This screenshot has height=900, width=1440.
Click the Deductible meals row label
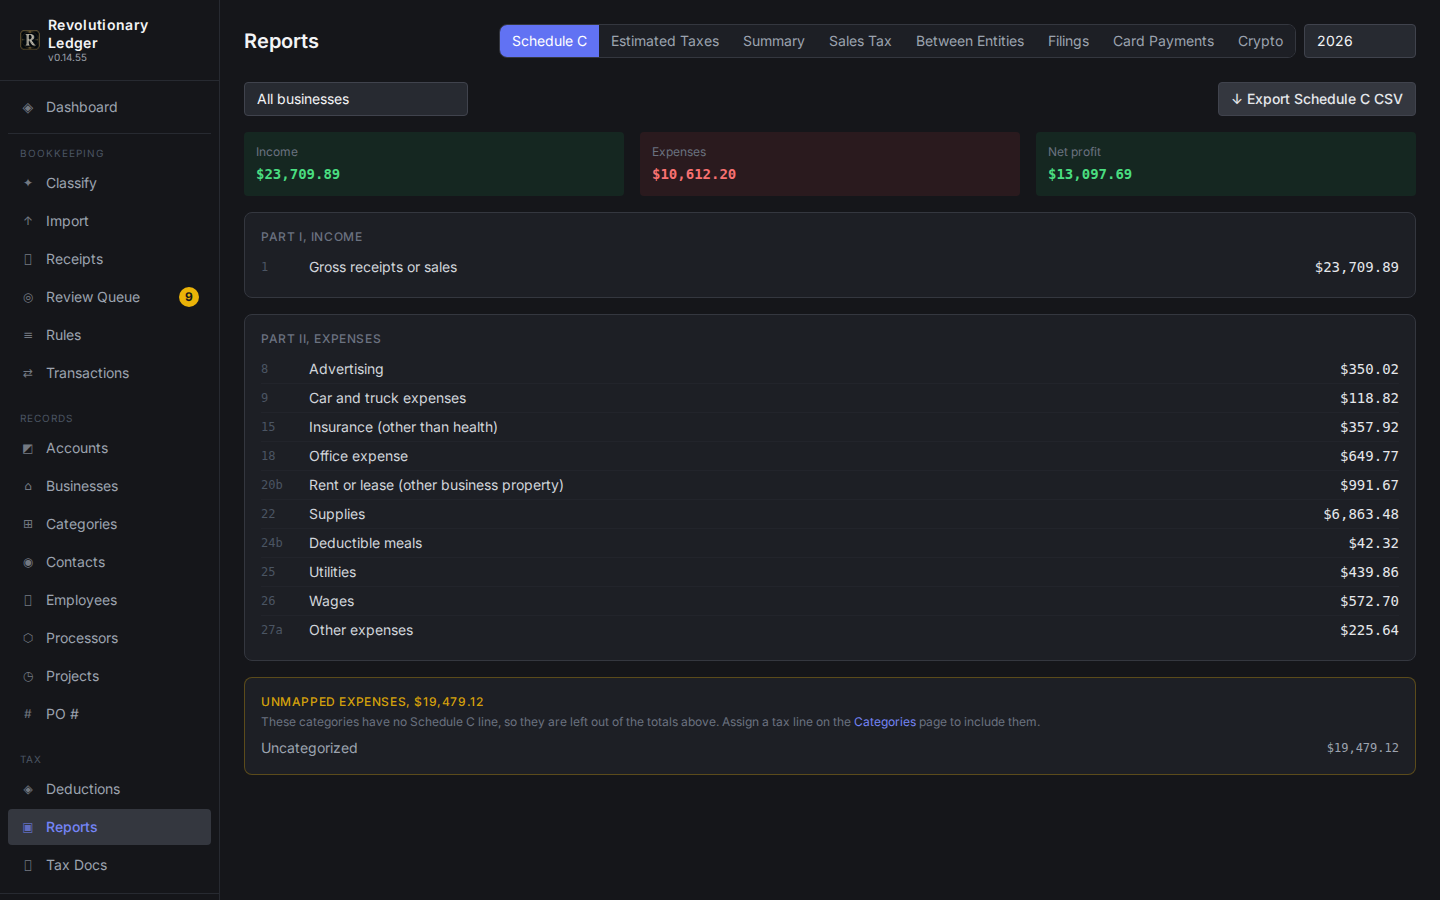[x=366, y=543]
